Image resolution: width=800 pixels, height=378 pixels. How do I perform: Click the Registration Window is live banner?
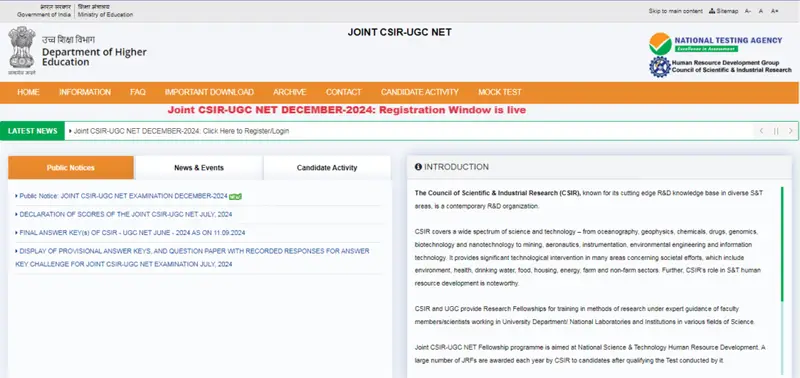click(347, 110)
